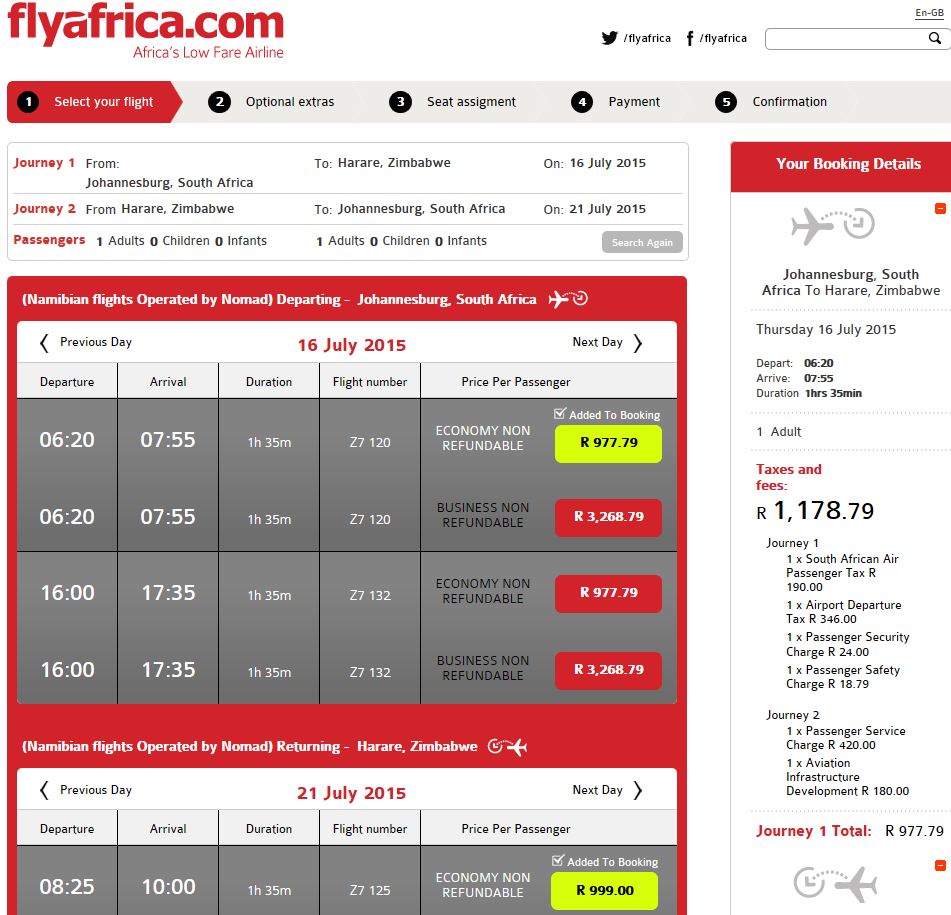Go to previous day from 21 July 2015

[86, 790]
